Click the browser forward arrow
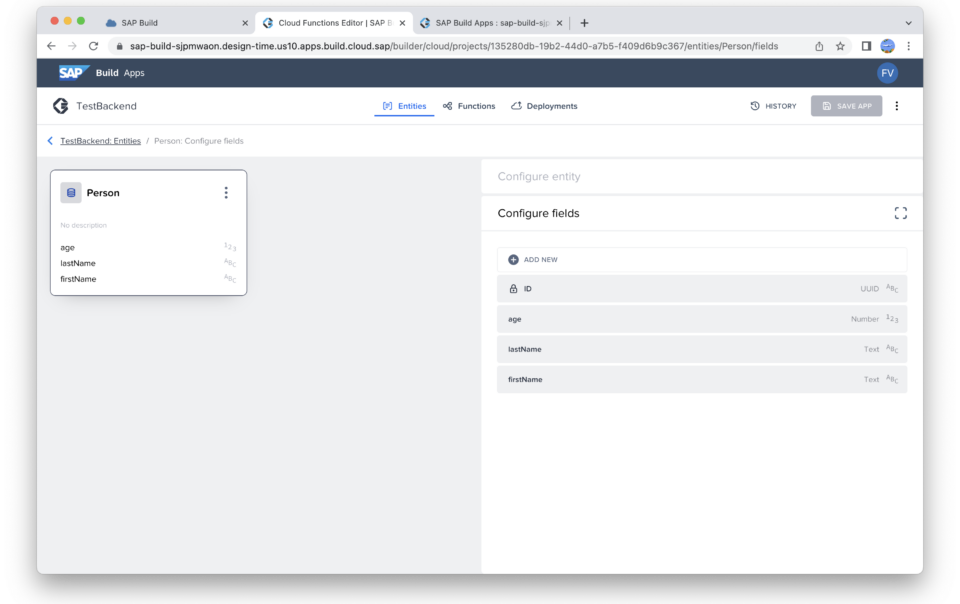Screen dimensions: 960x604 coord(72,46)
